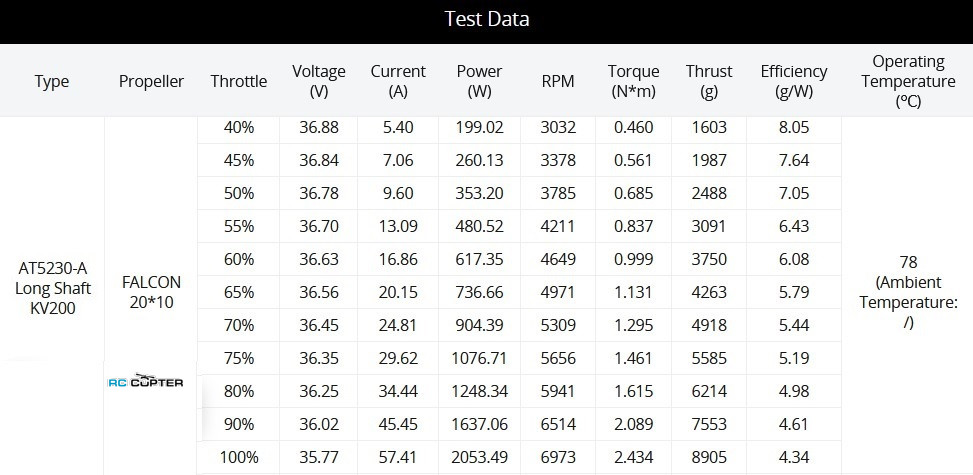
Task: Select the FALCON 20*10 propeller cell
Action: pyautogui.click(x=151, y=292)
